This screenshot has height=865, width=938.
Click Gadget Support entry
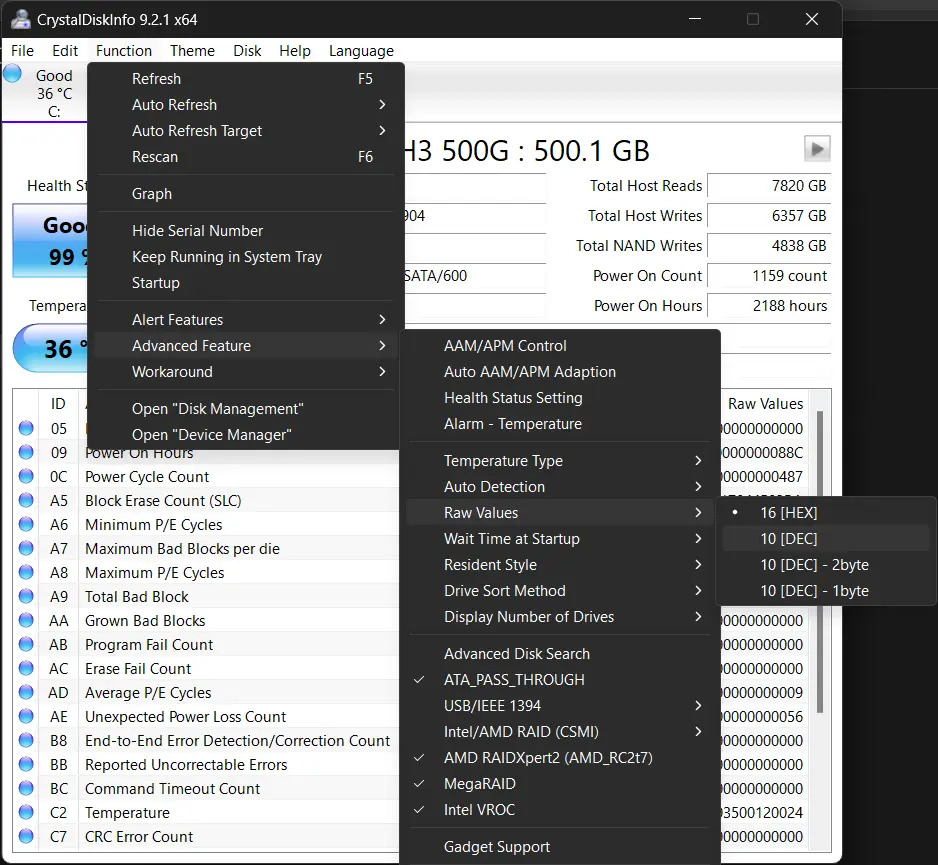coord(559,846)
